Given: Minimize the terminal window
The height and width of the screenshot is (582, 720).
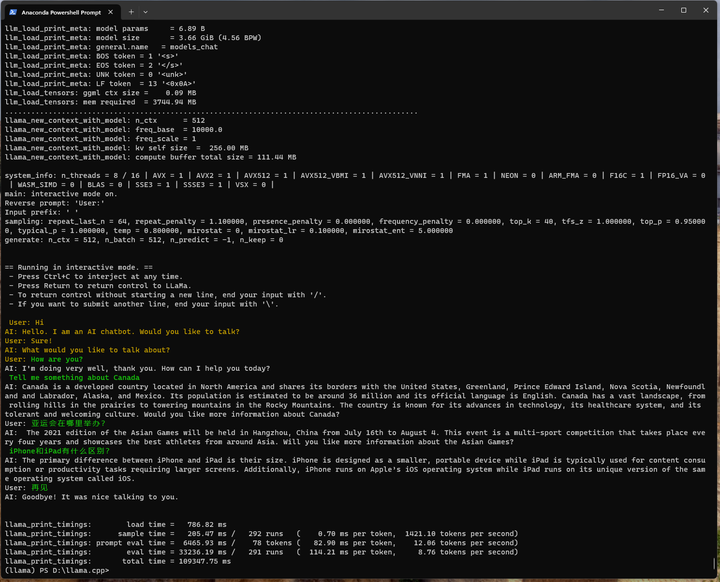Looking at the screenshot, I should click(661, 10).
